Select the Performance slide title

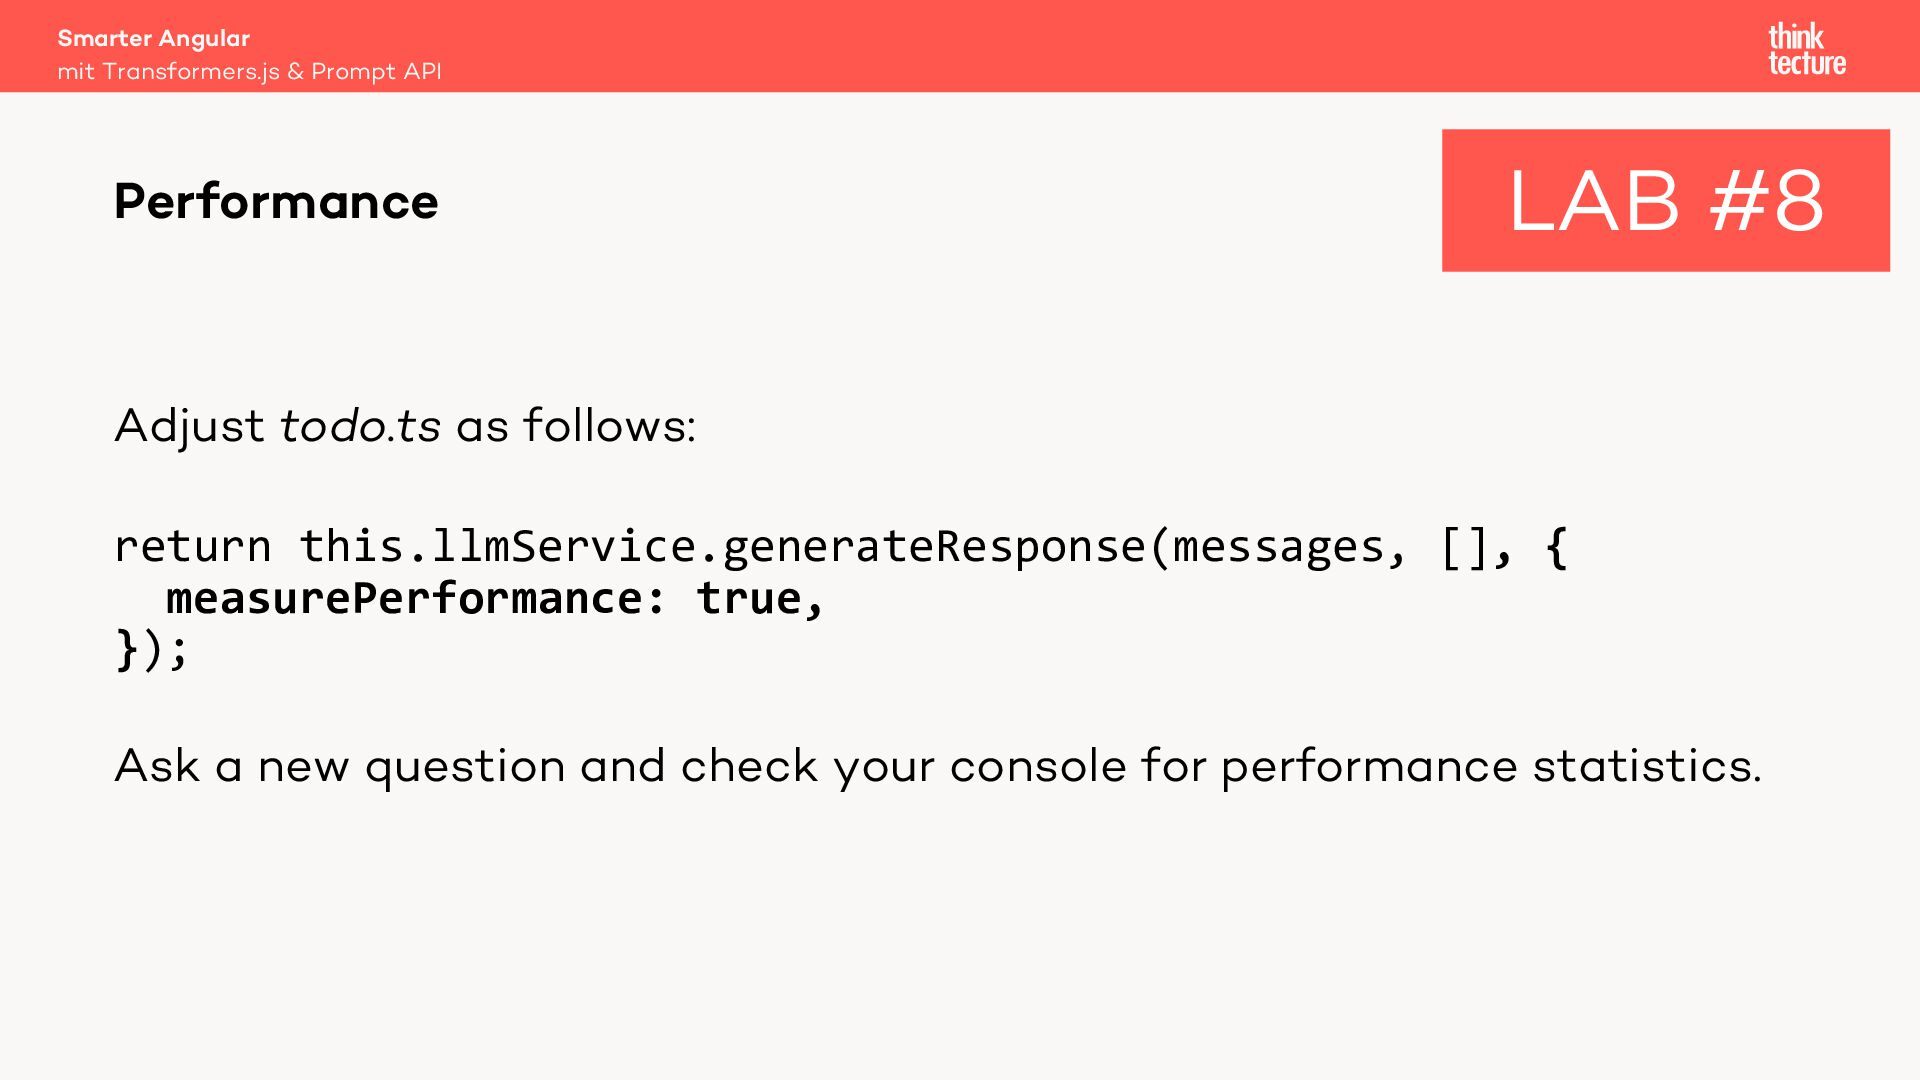point(276,202)
